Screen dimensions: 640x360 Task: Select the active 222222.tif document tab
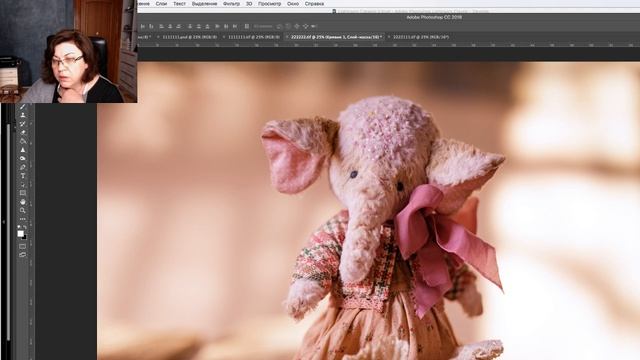pos(337,37)
